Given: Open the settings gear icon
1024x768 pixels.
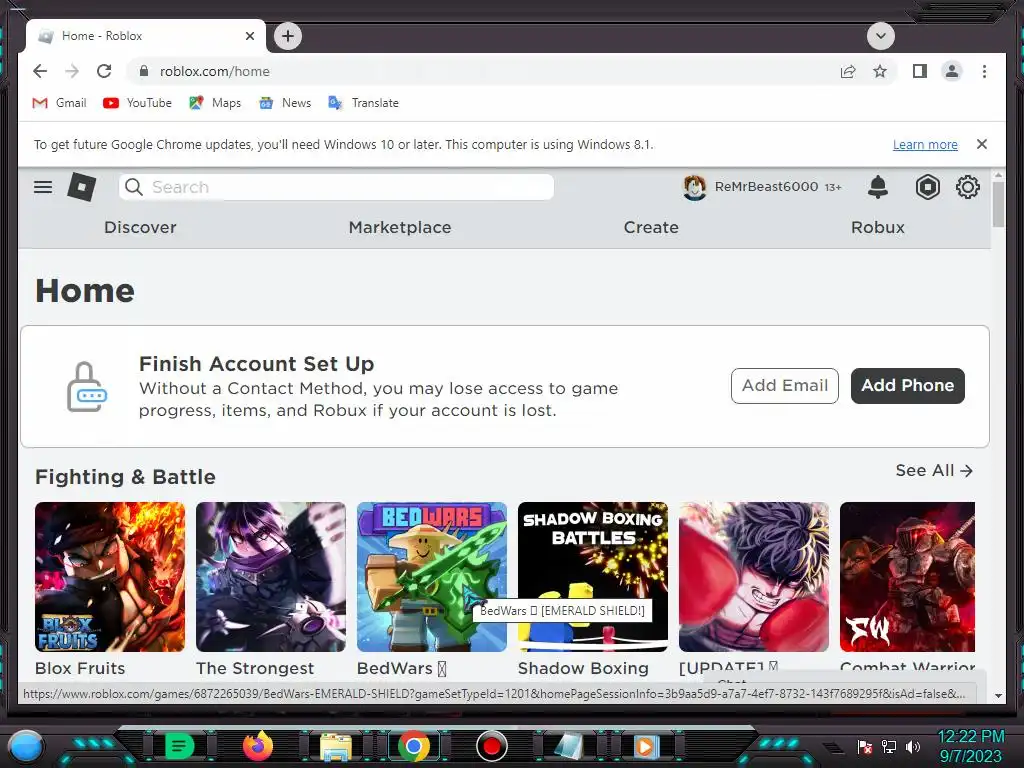Looking at the screenshot, I should pyautogui.click(x=968, y=187).
